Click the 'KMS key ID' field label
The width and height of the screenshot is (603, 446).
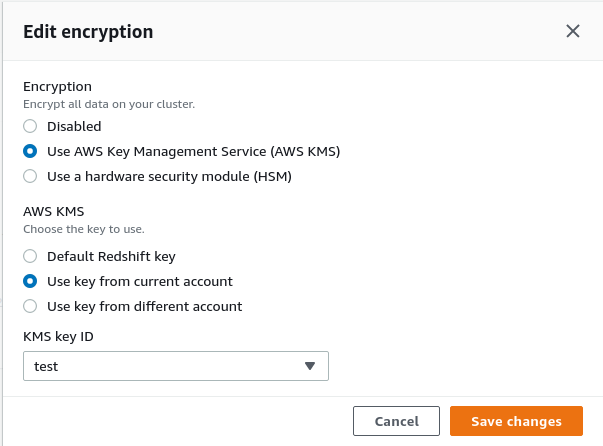pyautogui.click(x=58, y=337)
